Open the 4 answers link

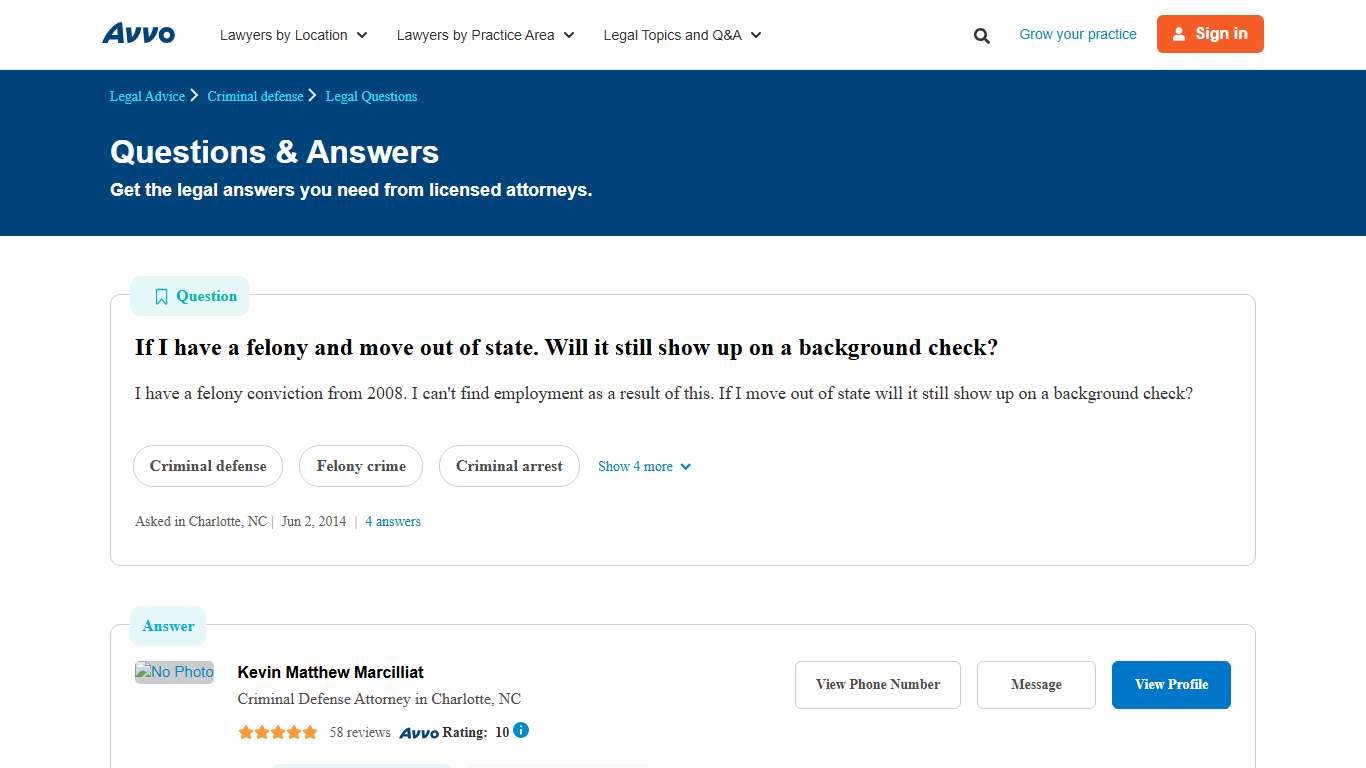(x=393, y=521)
